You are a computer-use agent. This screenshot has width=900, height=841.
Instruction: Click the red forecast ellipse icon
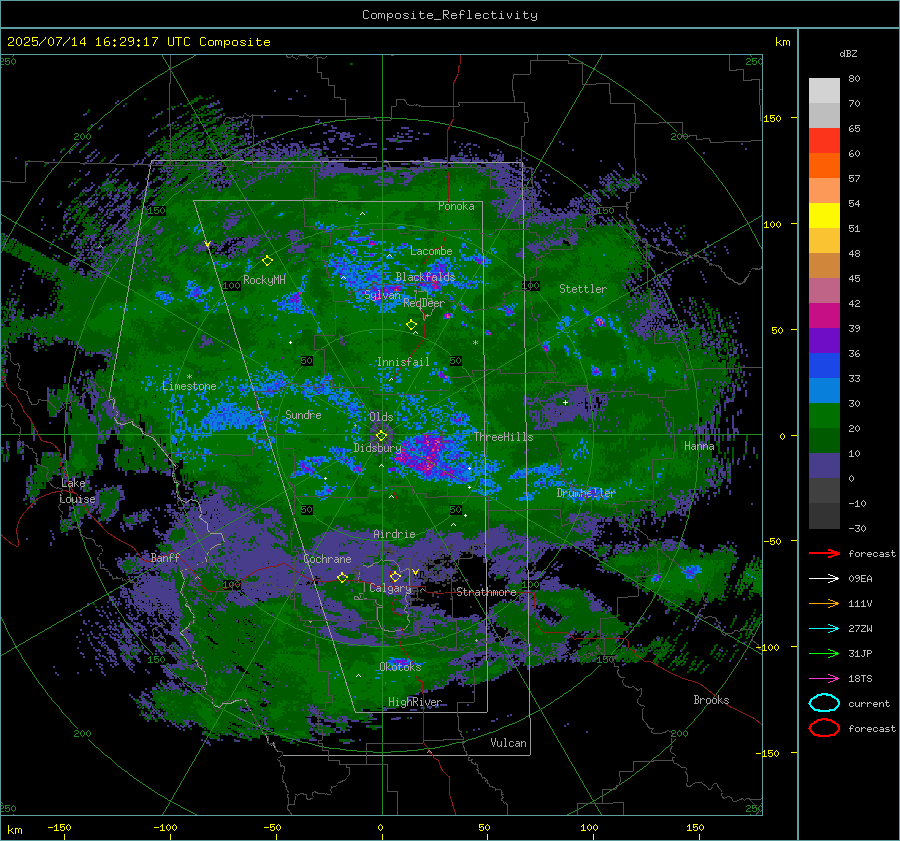tap(824, 728)
